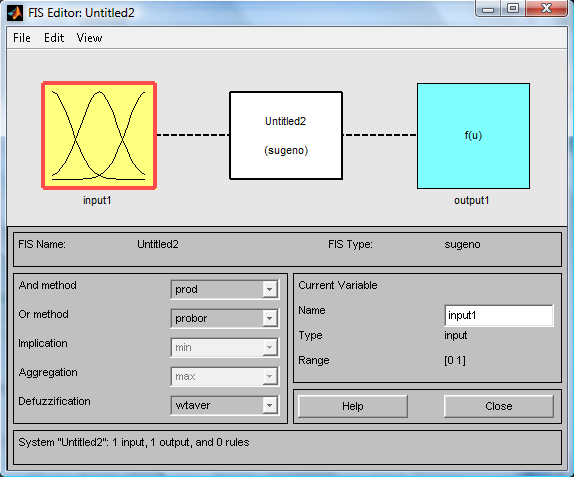Screen dimensions: 574x477
Task: Close the FIS Editor window
Action: tap(546, 9)
